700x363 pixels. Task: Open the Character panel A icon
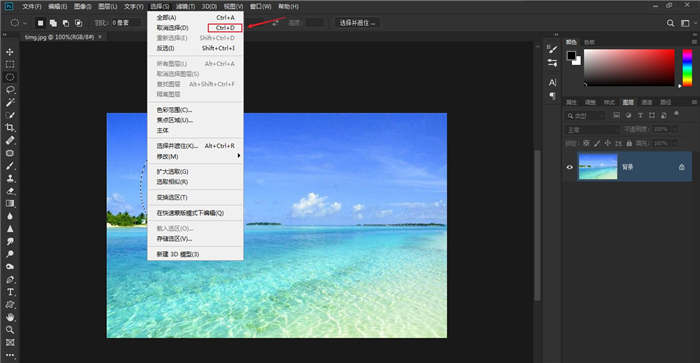[x=553, y=83]
